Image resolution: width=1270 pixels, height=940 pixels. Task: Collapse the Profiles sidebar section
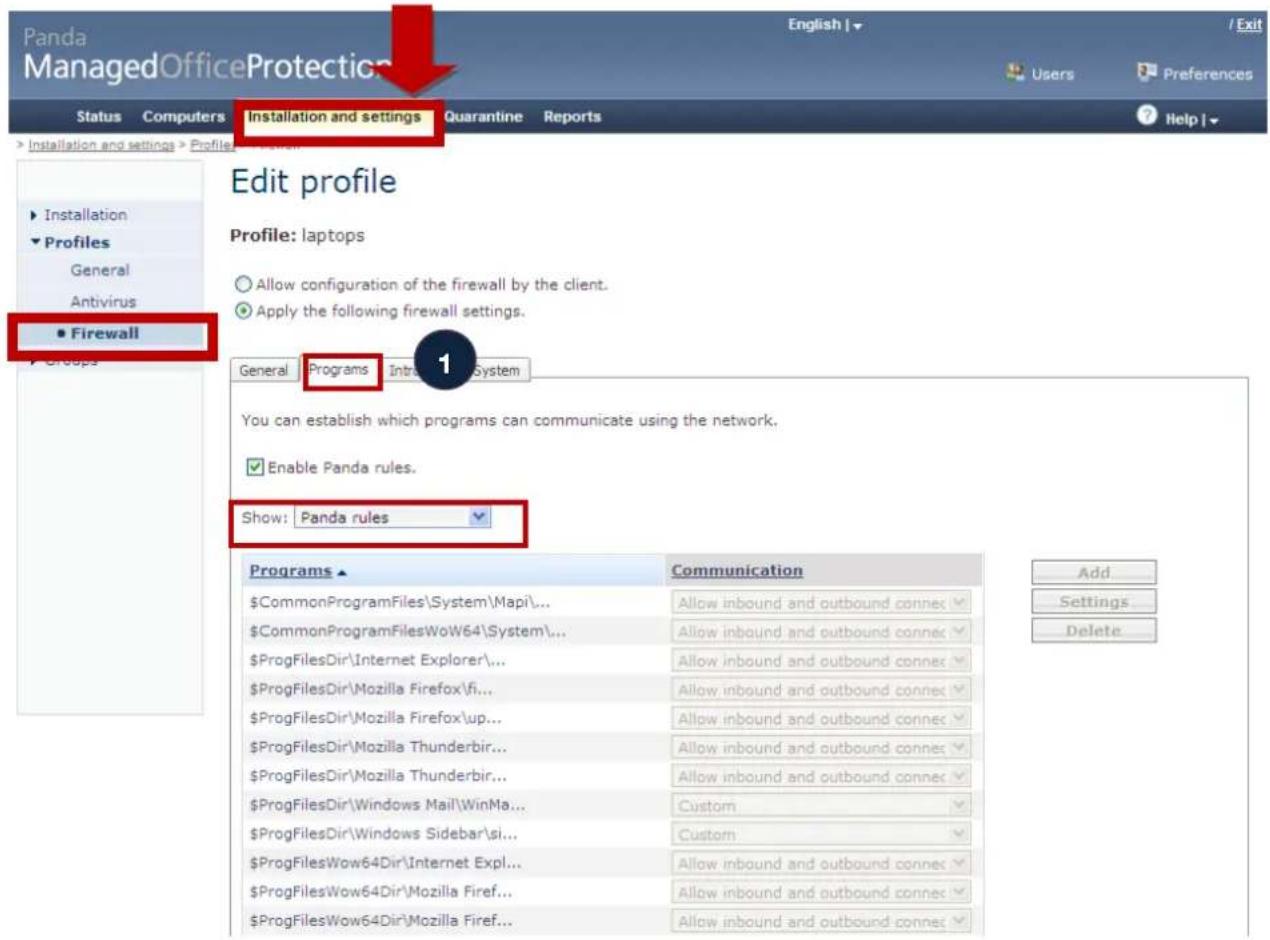[70, 242]
